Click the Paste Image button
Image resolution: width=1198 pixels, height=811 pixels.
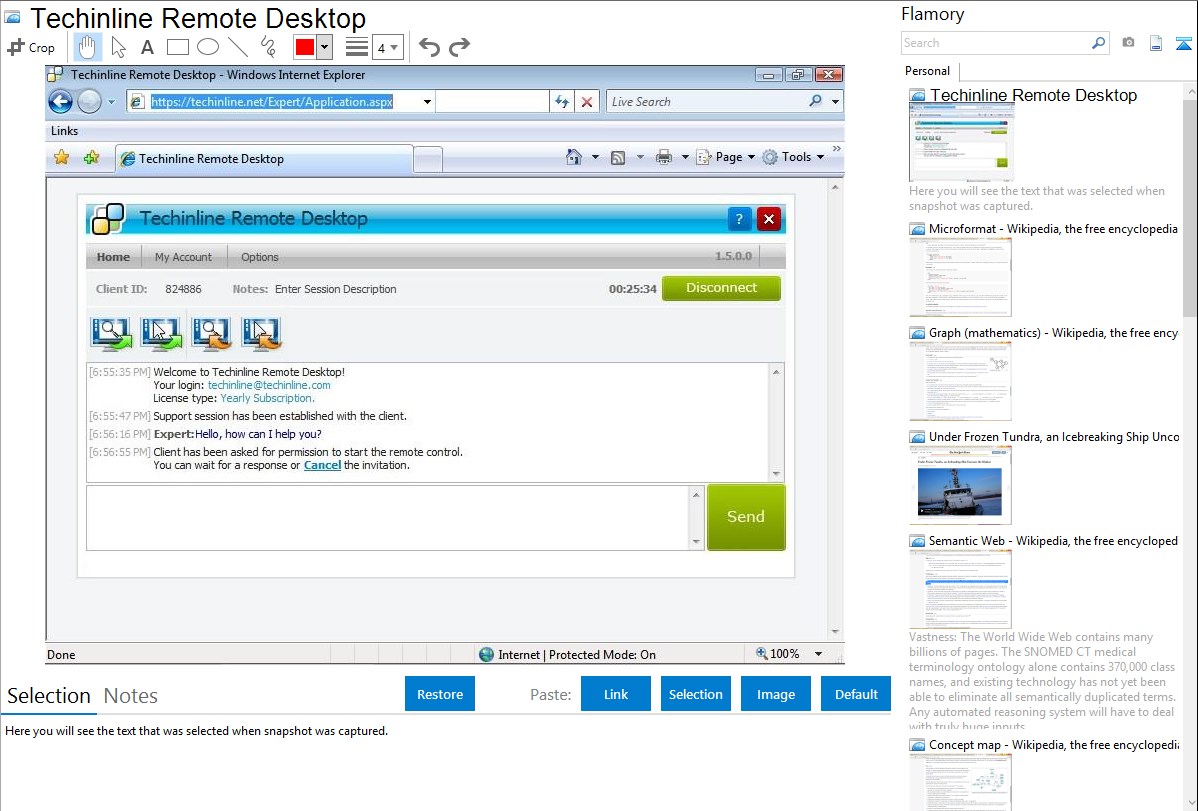tap(775, 694)
